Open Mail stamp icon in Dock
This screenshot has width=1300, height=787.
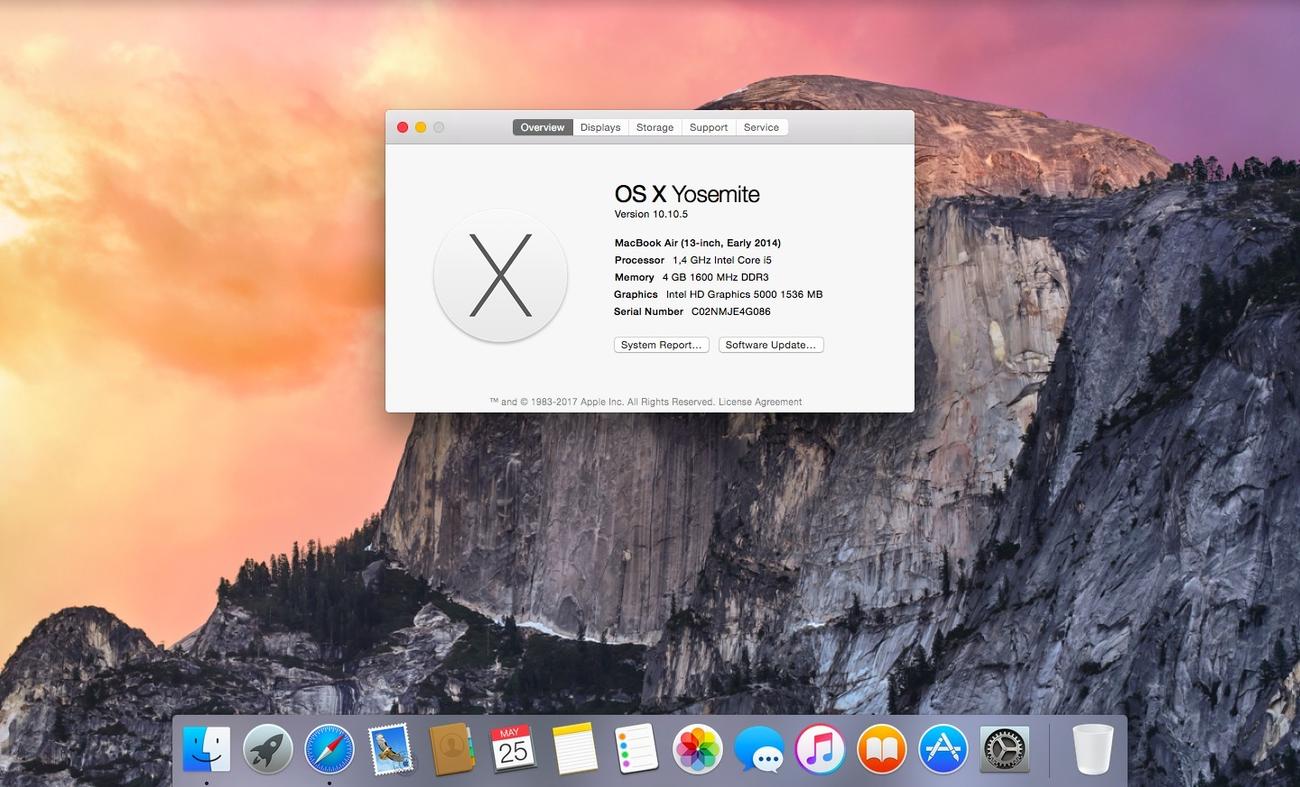[x=391, y=749]
